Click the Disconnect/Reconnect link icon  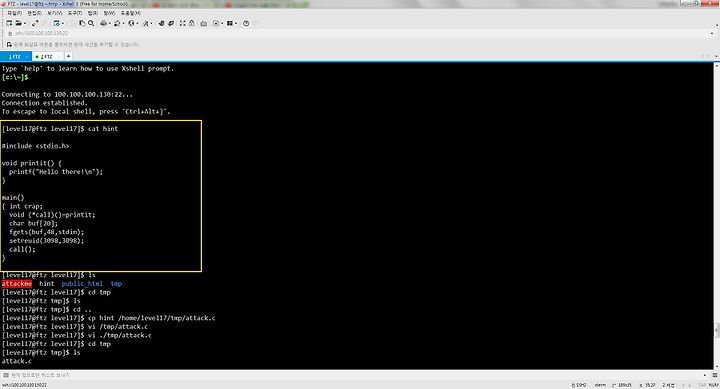point(35,23)
